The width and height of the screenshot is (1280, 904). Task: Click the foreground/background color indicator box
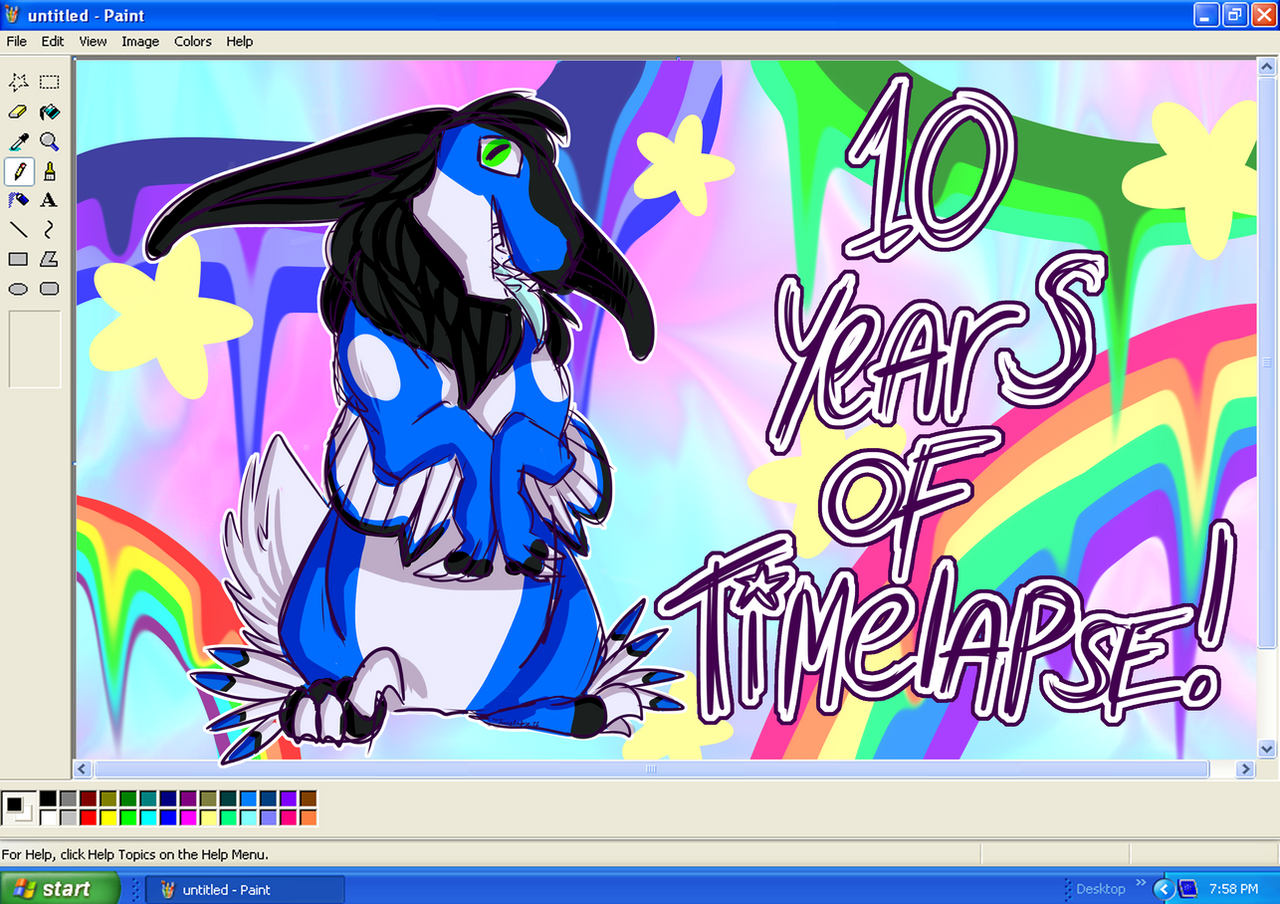click(x=19, y=808)
